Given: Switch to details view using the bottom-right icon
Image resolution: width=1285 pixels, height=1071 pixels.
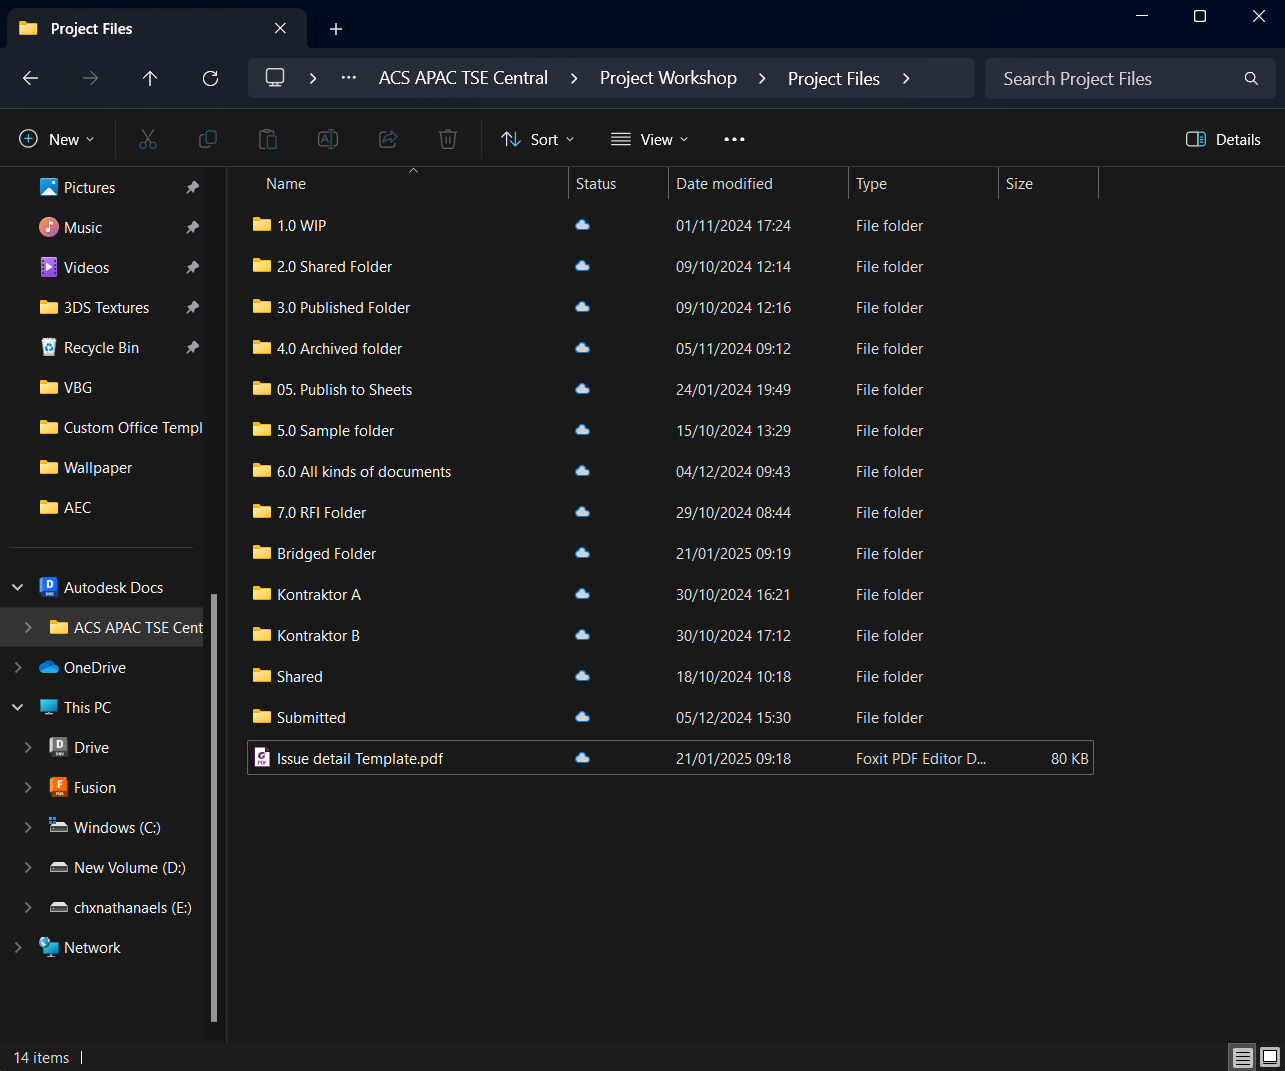Looking at the screenshot, I should coord(1242,1057).
